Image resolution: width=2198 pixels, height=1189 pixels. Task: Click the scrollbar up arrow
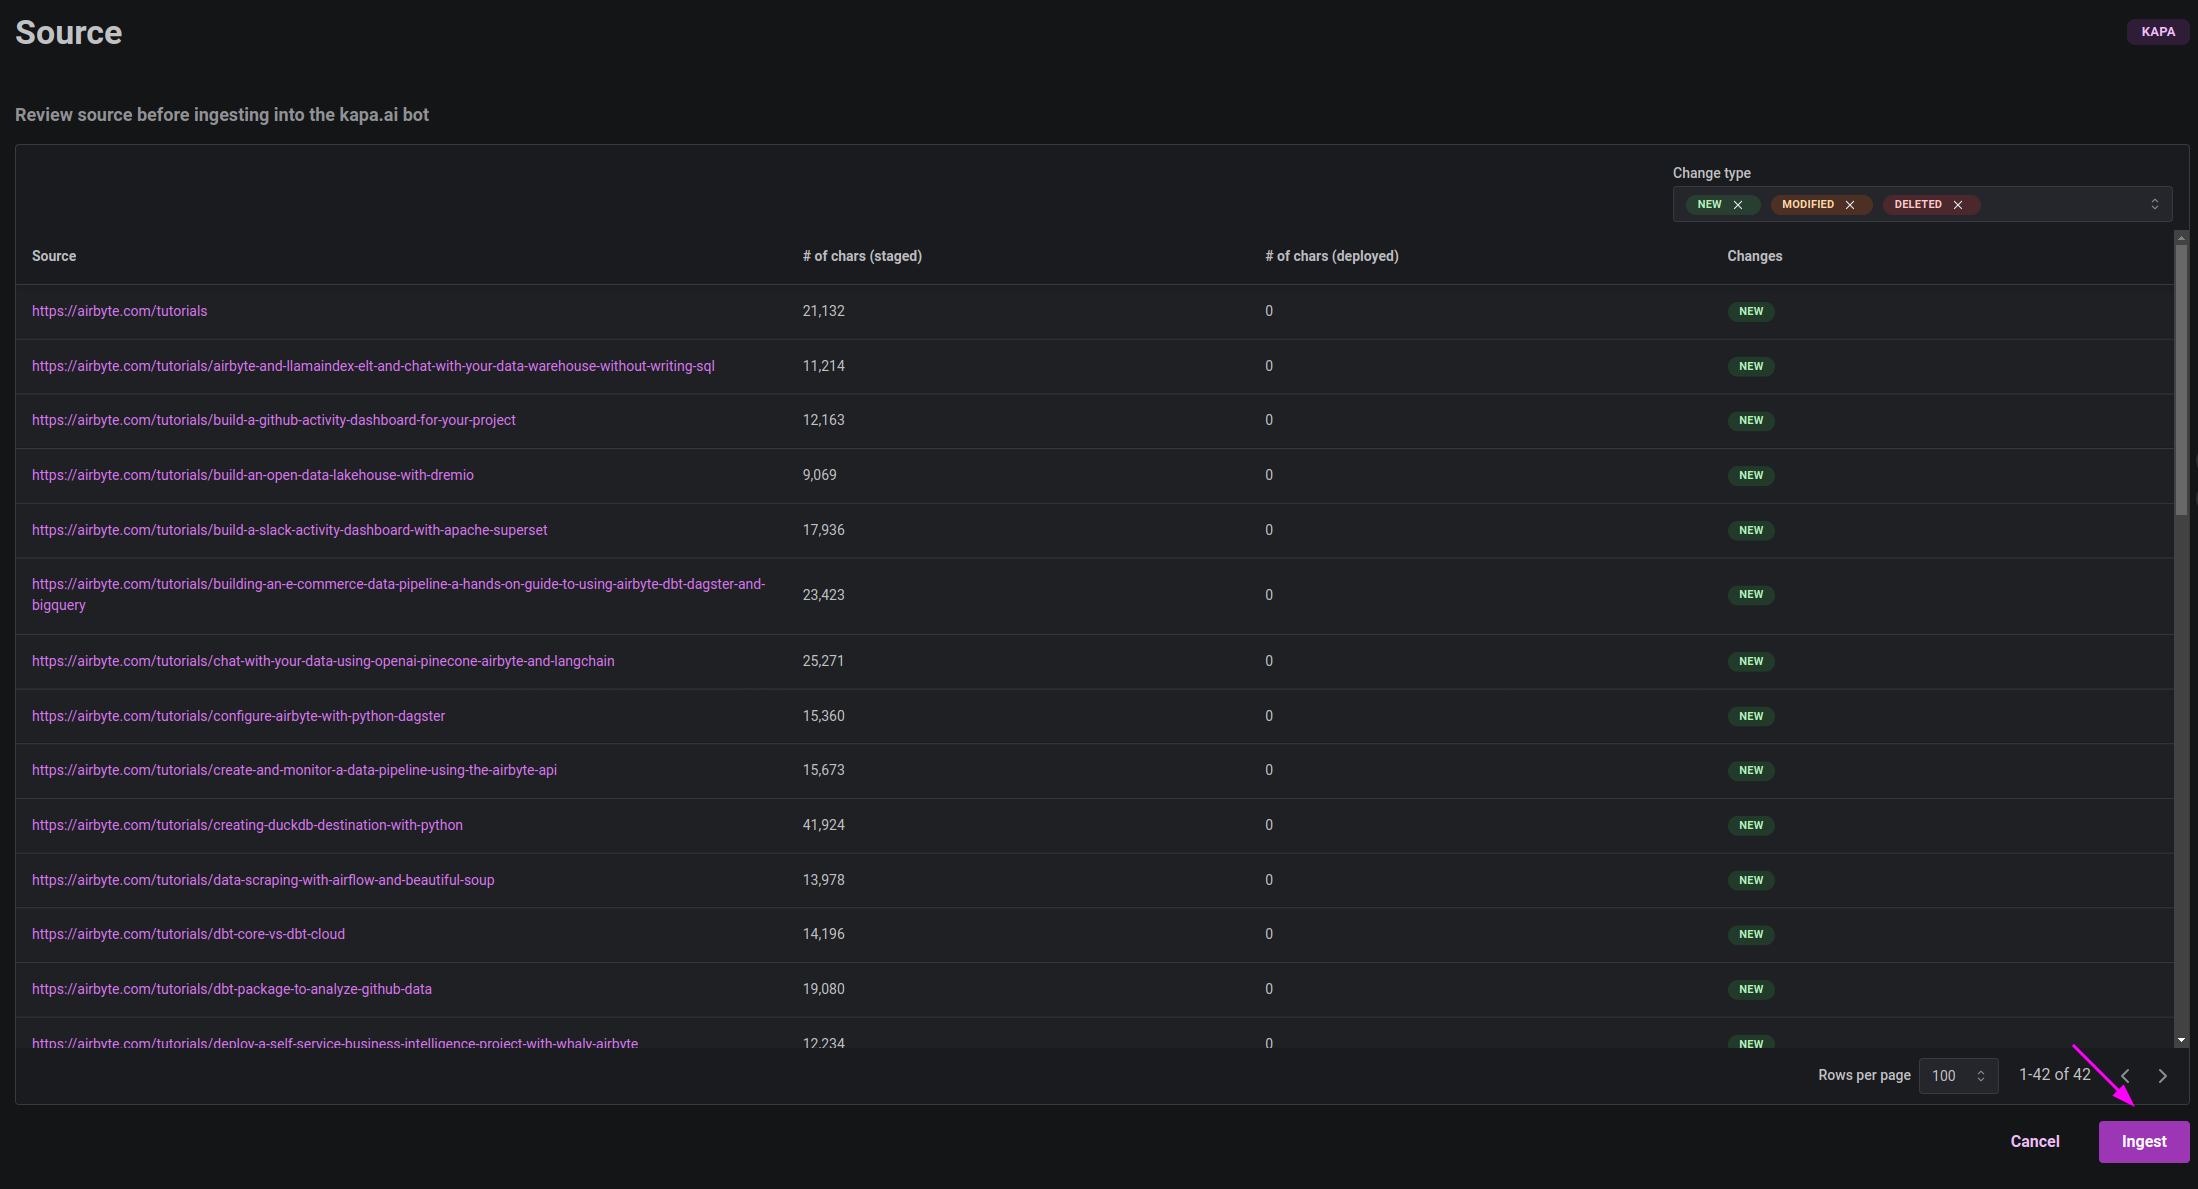pyautogui.click(x=2181, y=238)
